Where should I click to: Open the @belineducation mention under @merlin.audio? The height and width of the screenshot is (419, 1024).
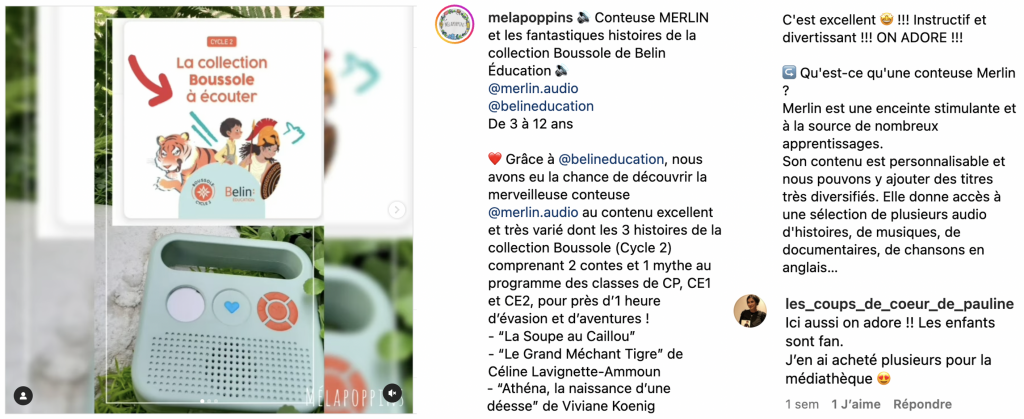pos(541,106)
